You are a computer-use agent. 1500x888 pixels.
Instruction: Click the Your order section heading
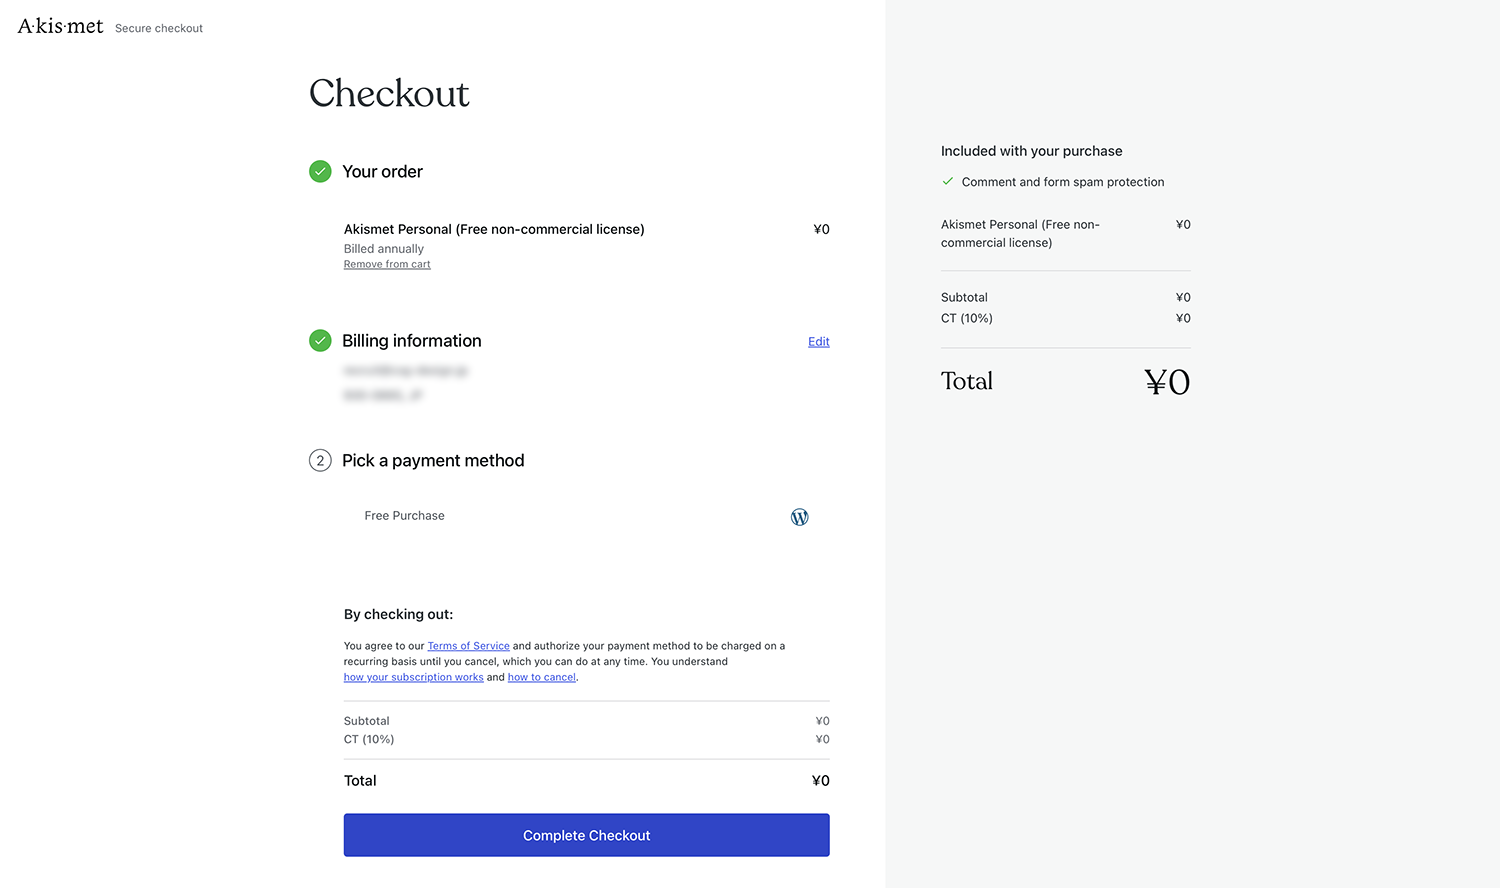(x=382, y=172)
